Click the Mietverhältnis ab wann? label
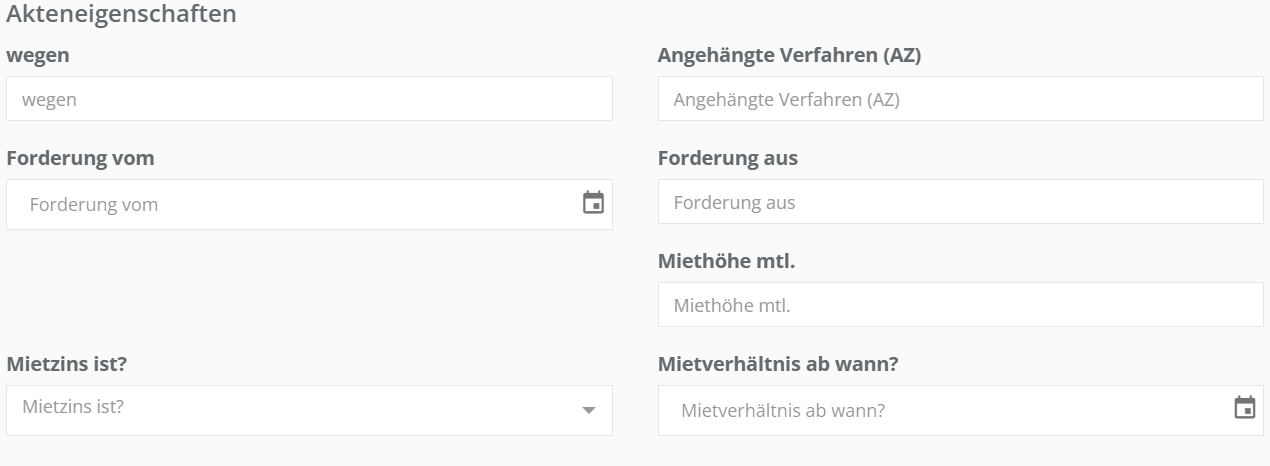This screenshot has height=466, width=1270. [x=778, y=364]
